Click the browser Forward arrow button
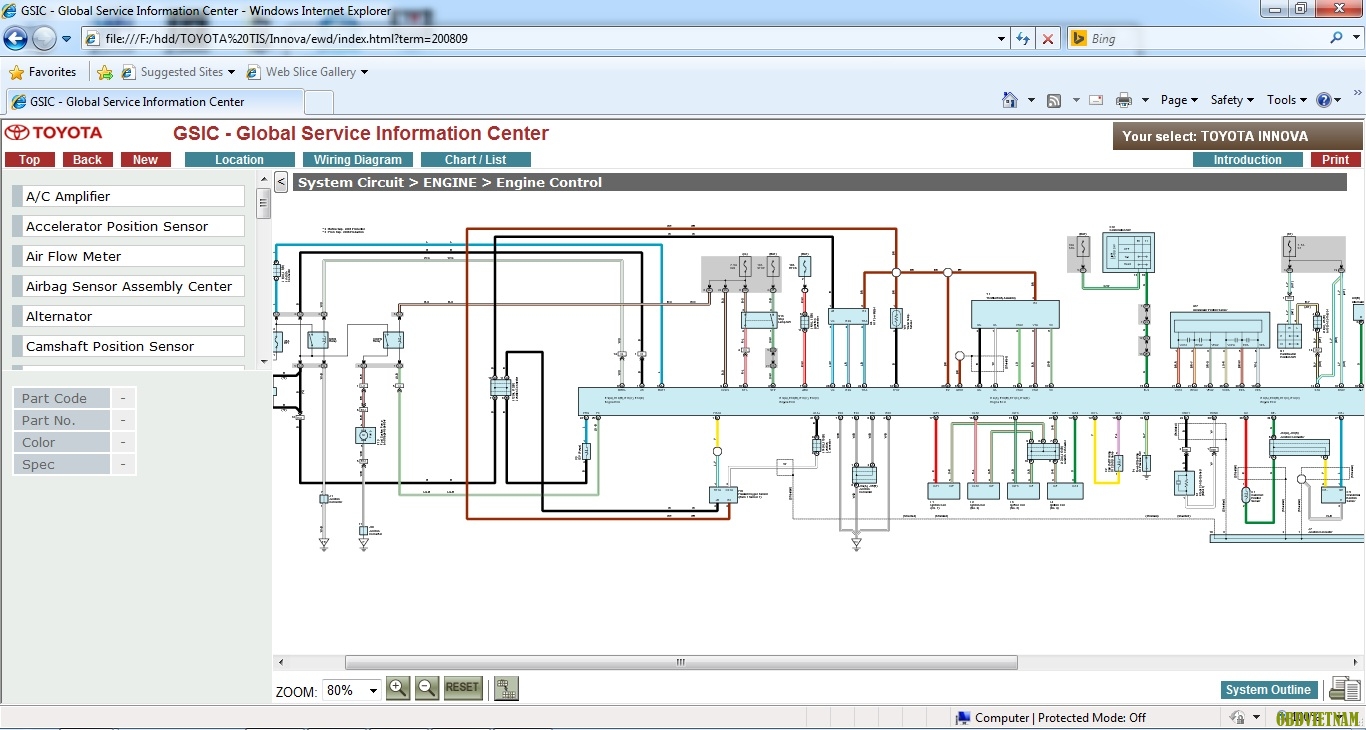Image resolution: width=1366 pixels, height=730 pixels. 44,39
